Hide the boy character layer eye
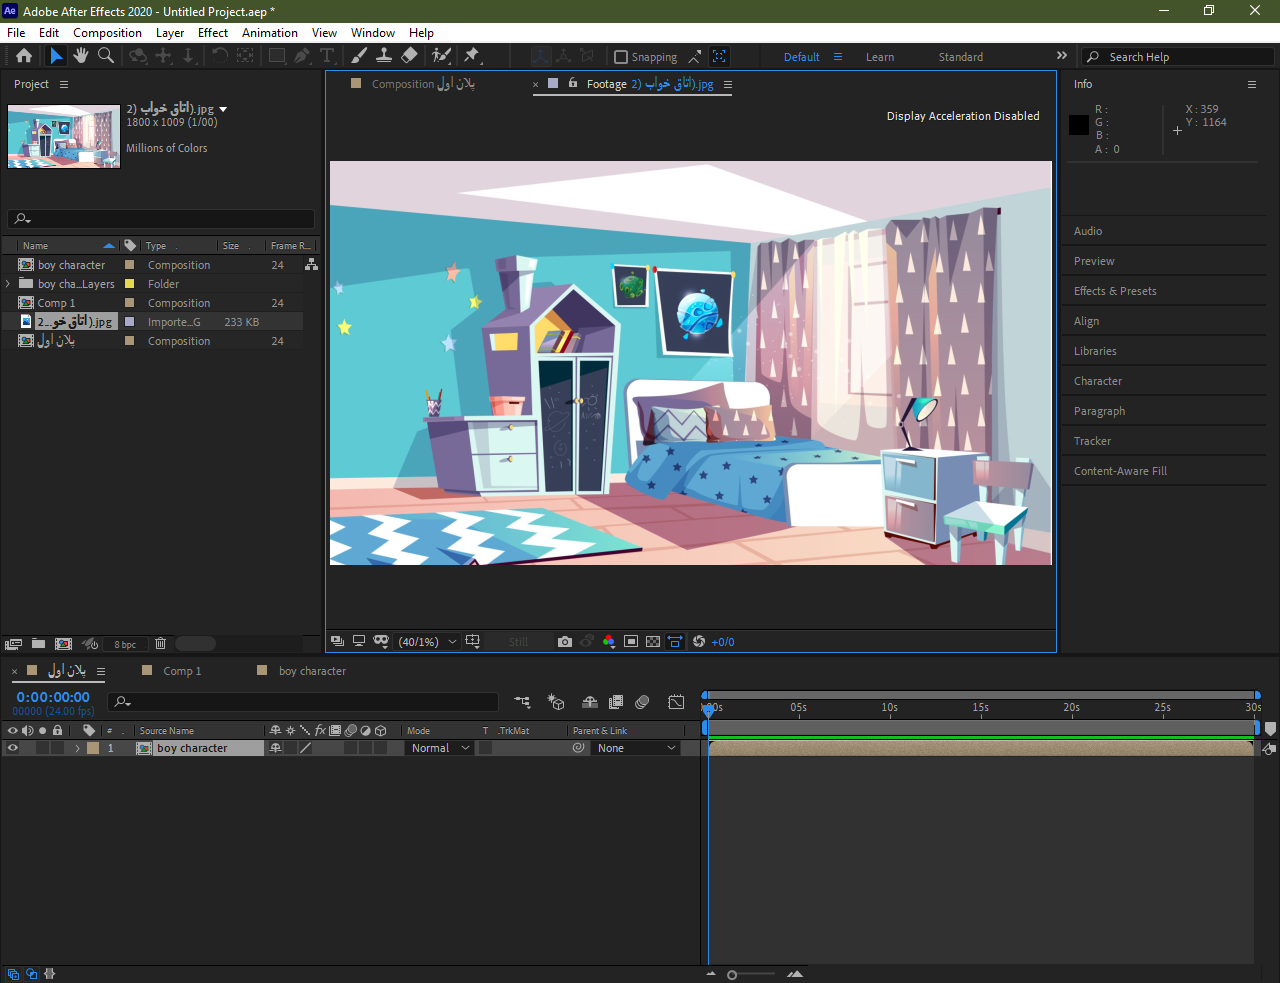Viewport: 1280px width, 983px height. [x=13, y=748]
